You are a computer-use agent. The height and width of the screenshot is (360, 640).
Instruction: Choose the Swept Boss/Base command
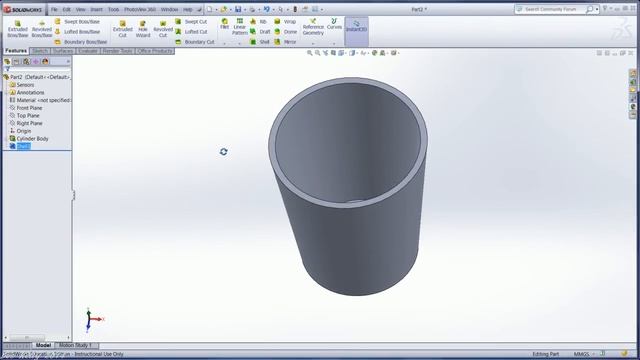77,22
